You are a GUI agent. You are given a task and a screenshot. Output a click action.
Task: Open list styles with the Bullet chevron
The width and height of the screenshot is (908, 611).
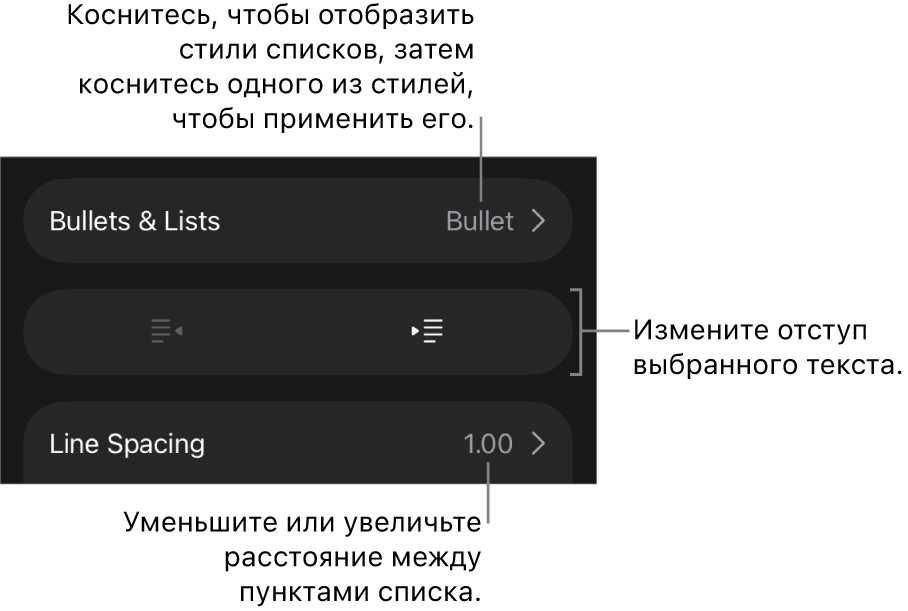point(539,221)
